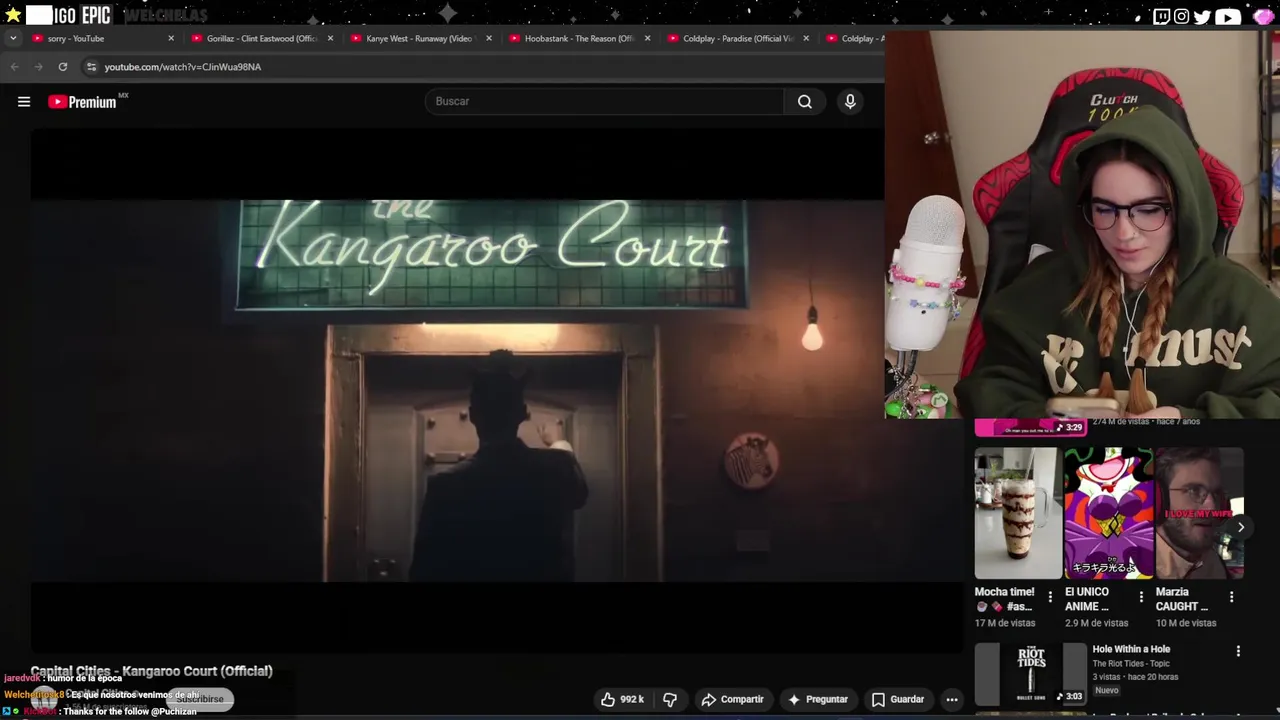Image resolution: width=1280 pixels, height=720 pixels.
Task: Go back in browser history
Action: [14, 67]
